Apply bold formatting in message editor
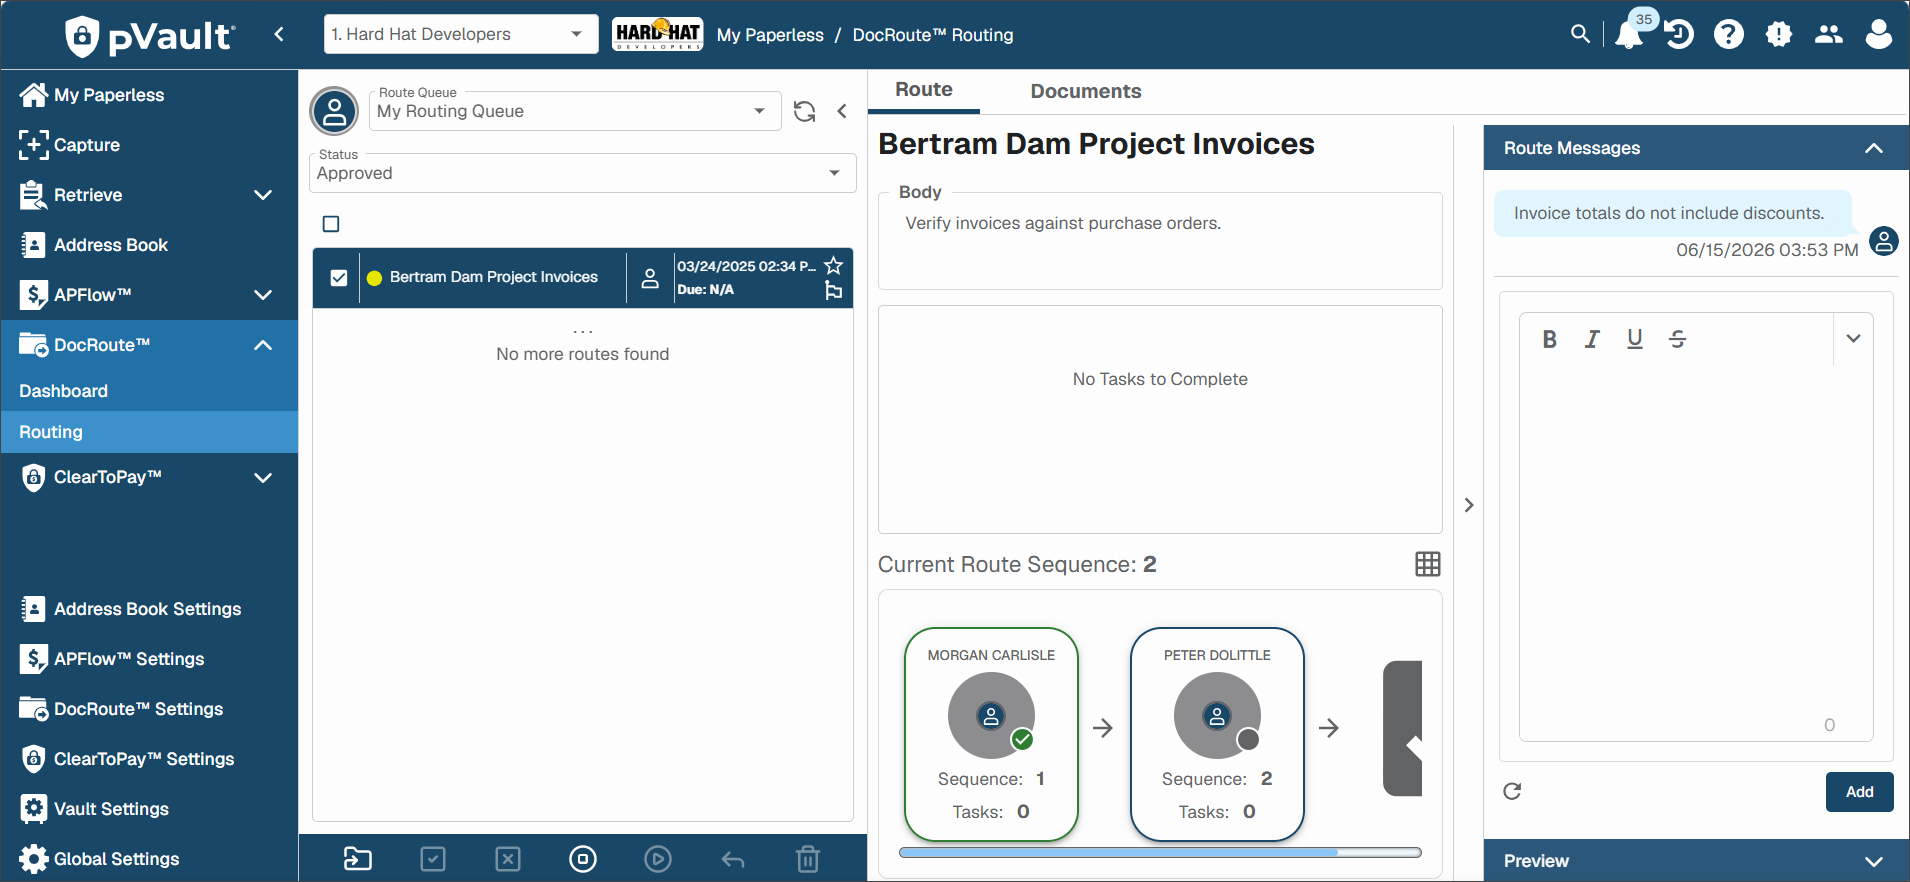This screenshot has width=1910, height=882. (1550, 339)
